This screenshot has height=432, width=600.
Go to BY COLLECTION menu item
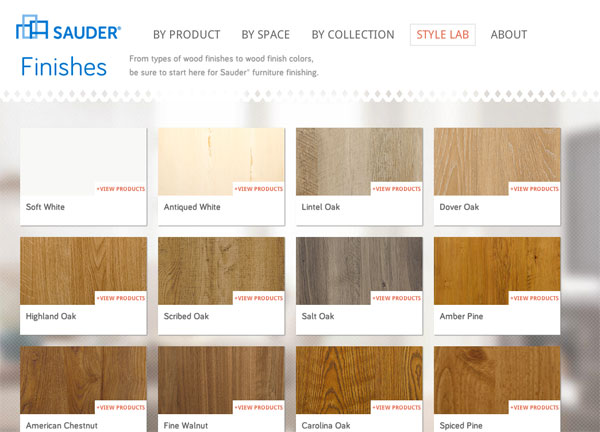coord(353,35)
